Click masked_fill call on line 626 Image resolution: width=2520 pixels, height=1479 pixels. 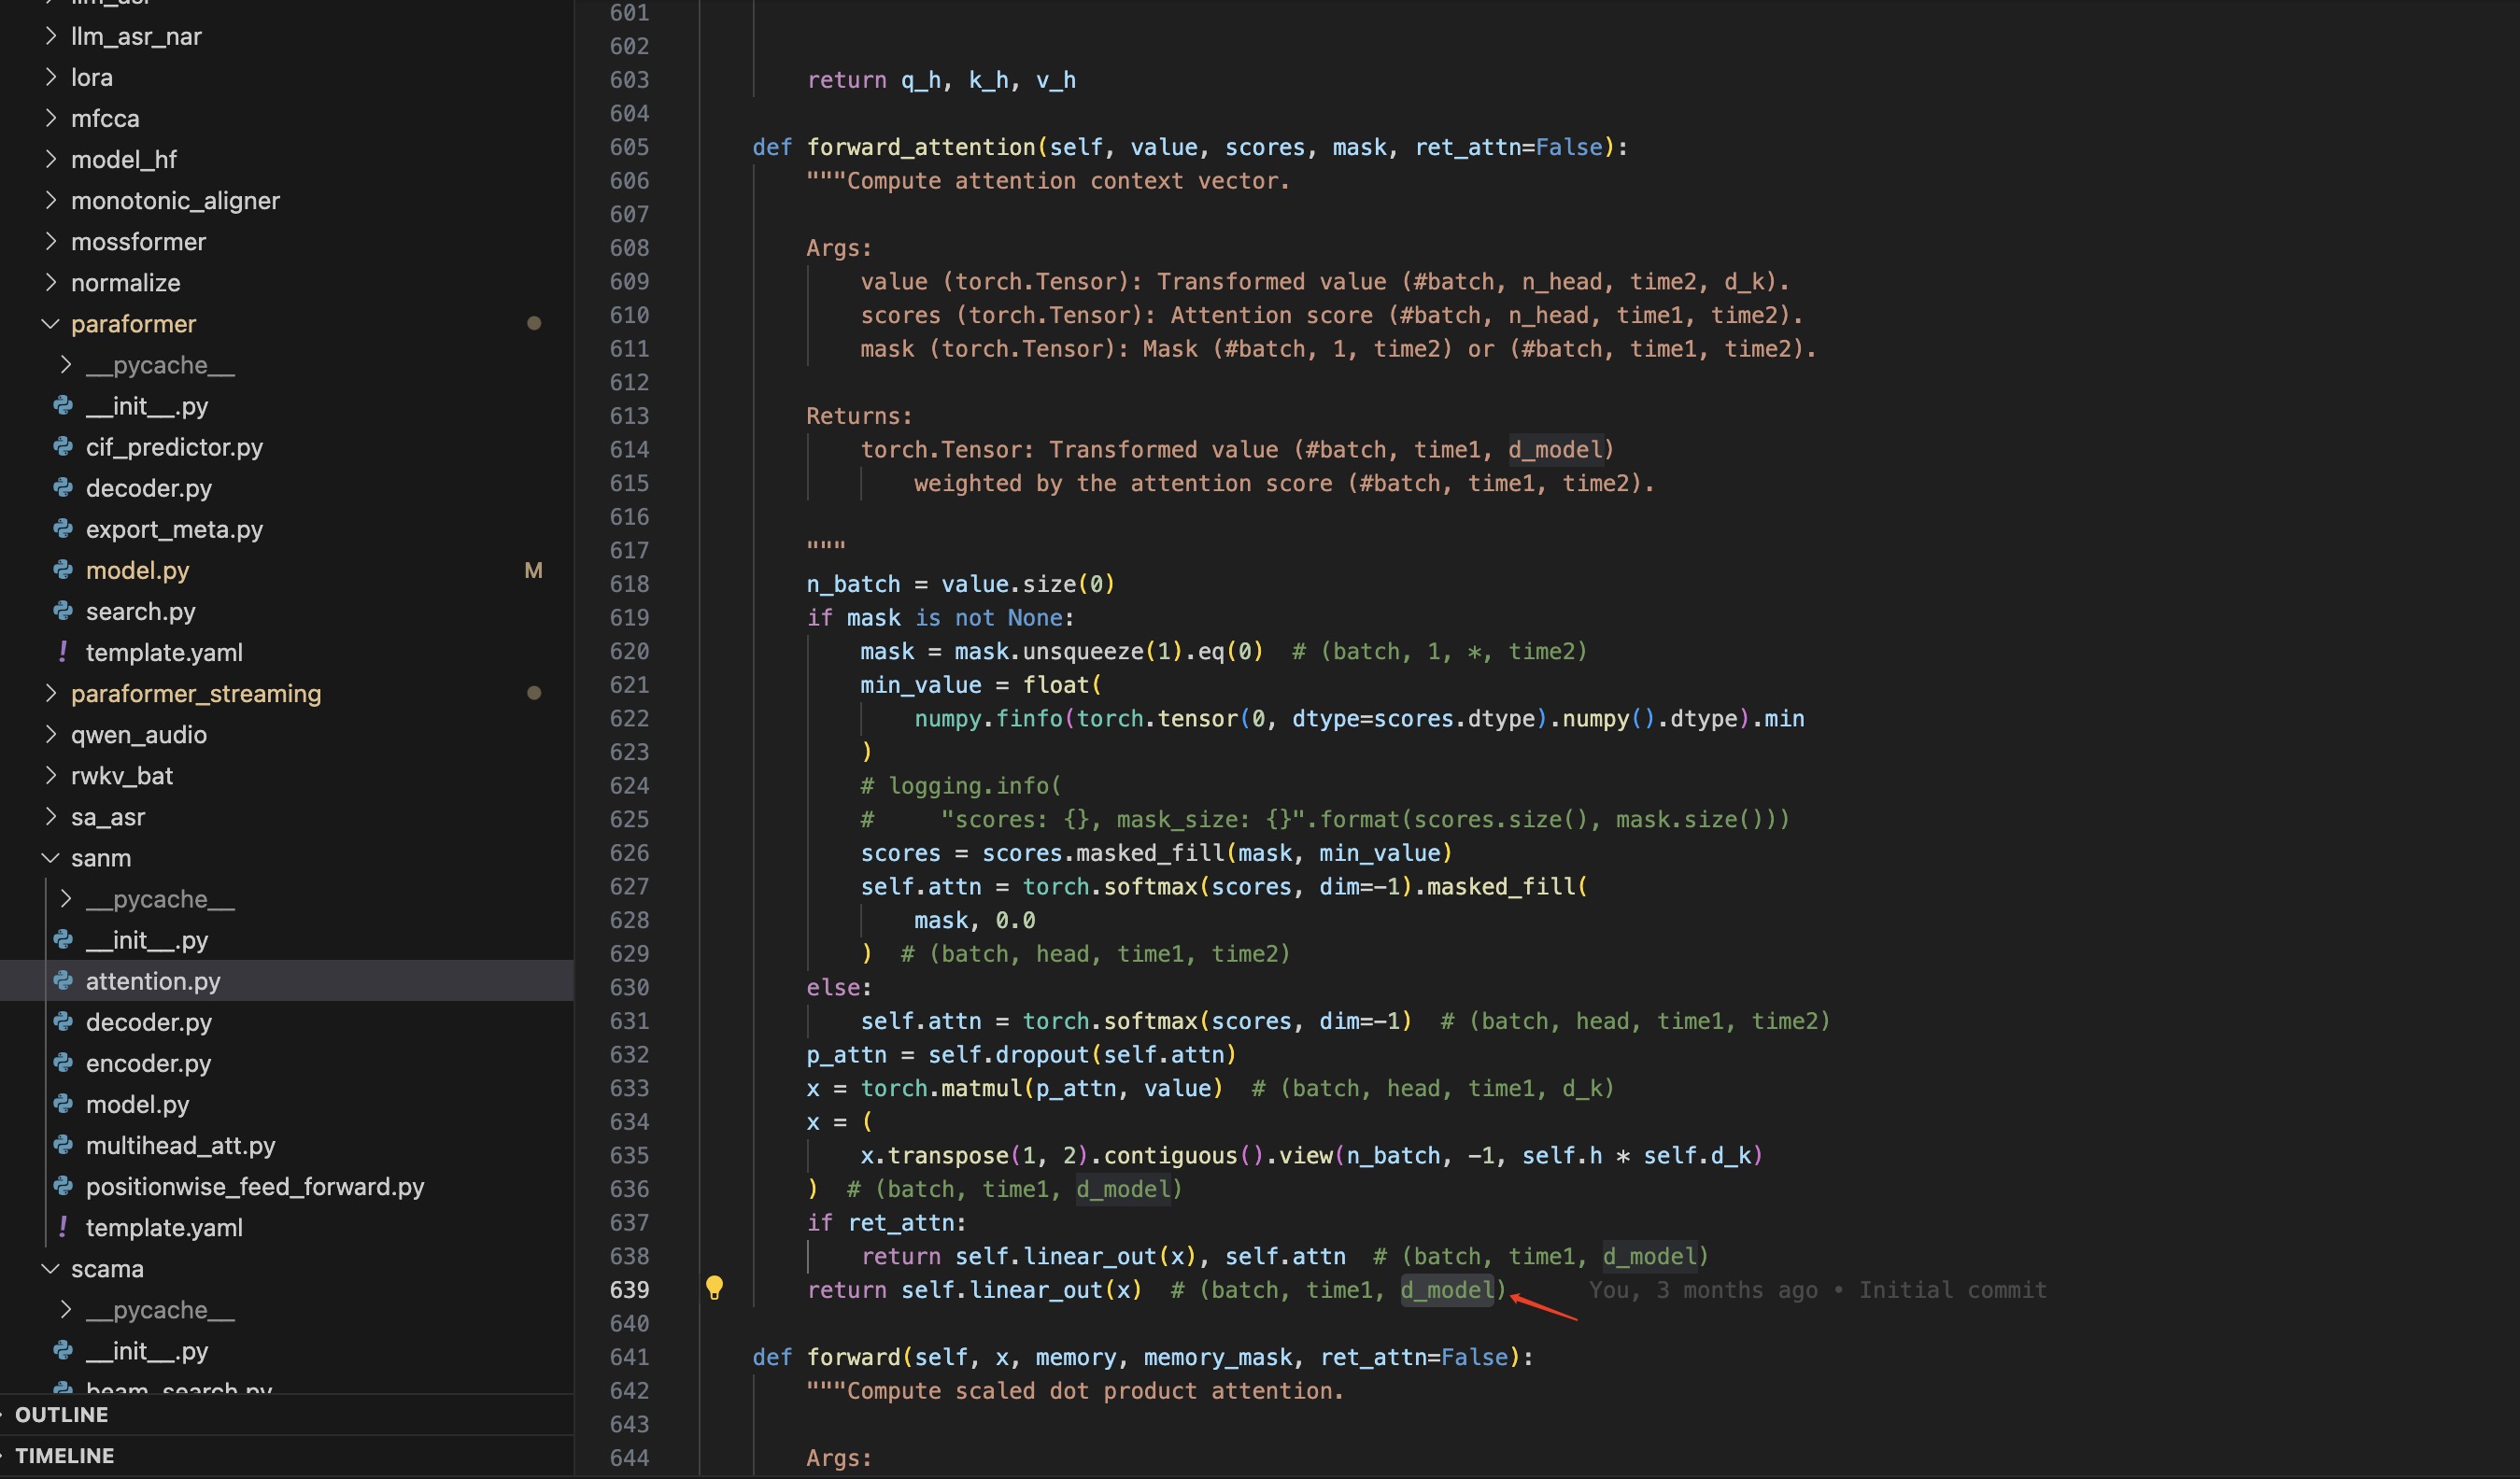[x=1150, y=852]
